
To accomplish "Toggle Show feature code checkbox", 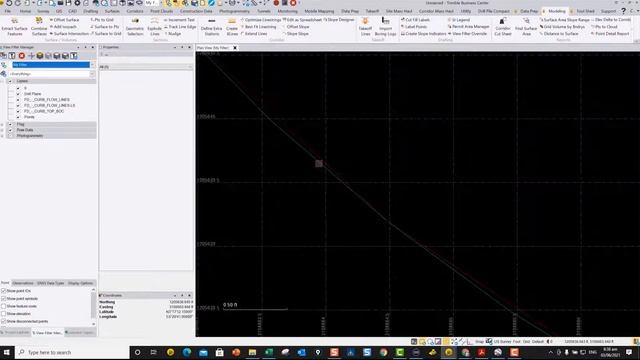I will [x=3, y=306].
